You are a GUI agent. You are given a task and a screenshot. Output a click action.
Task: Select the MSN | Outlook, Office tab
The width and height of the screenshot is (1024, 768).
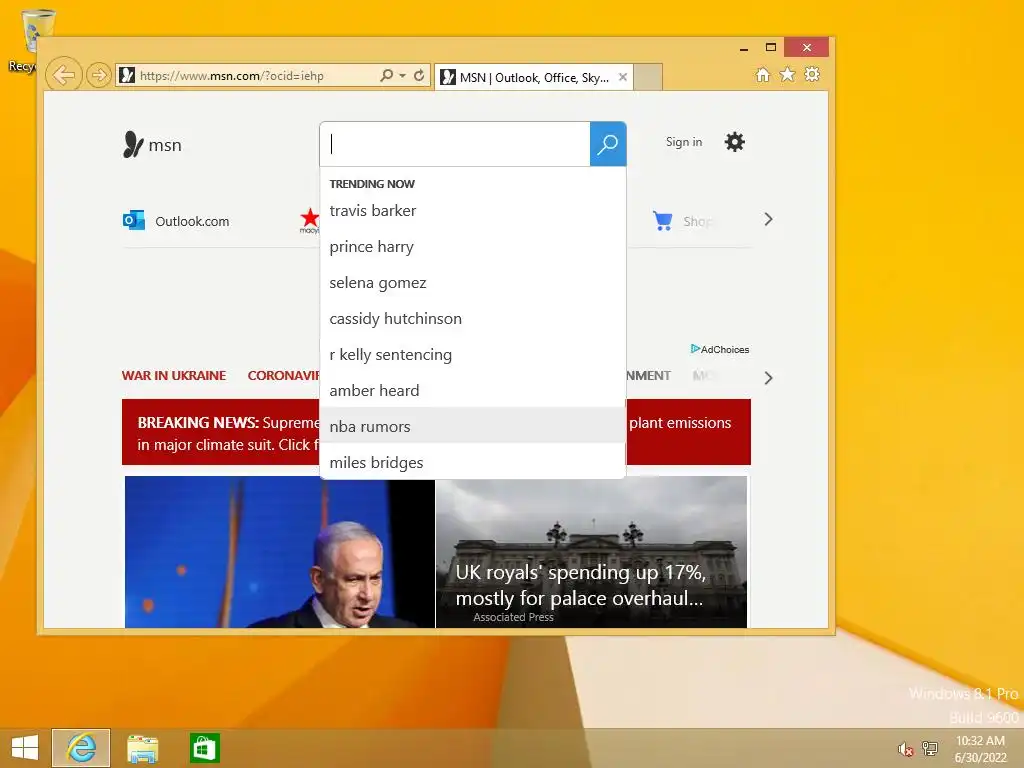pyautogui.click(x=534, y=78)
